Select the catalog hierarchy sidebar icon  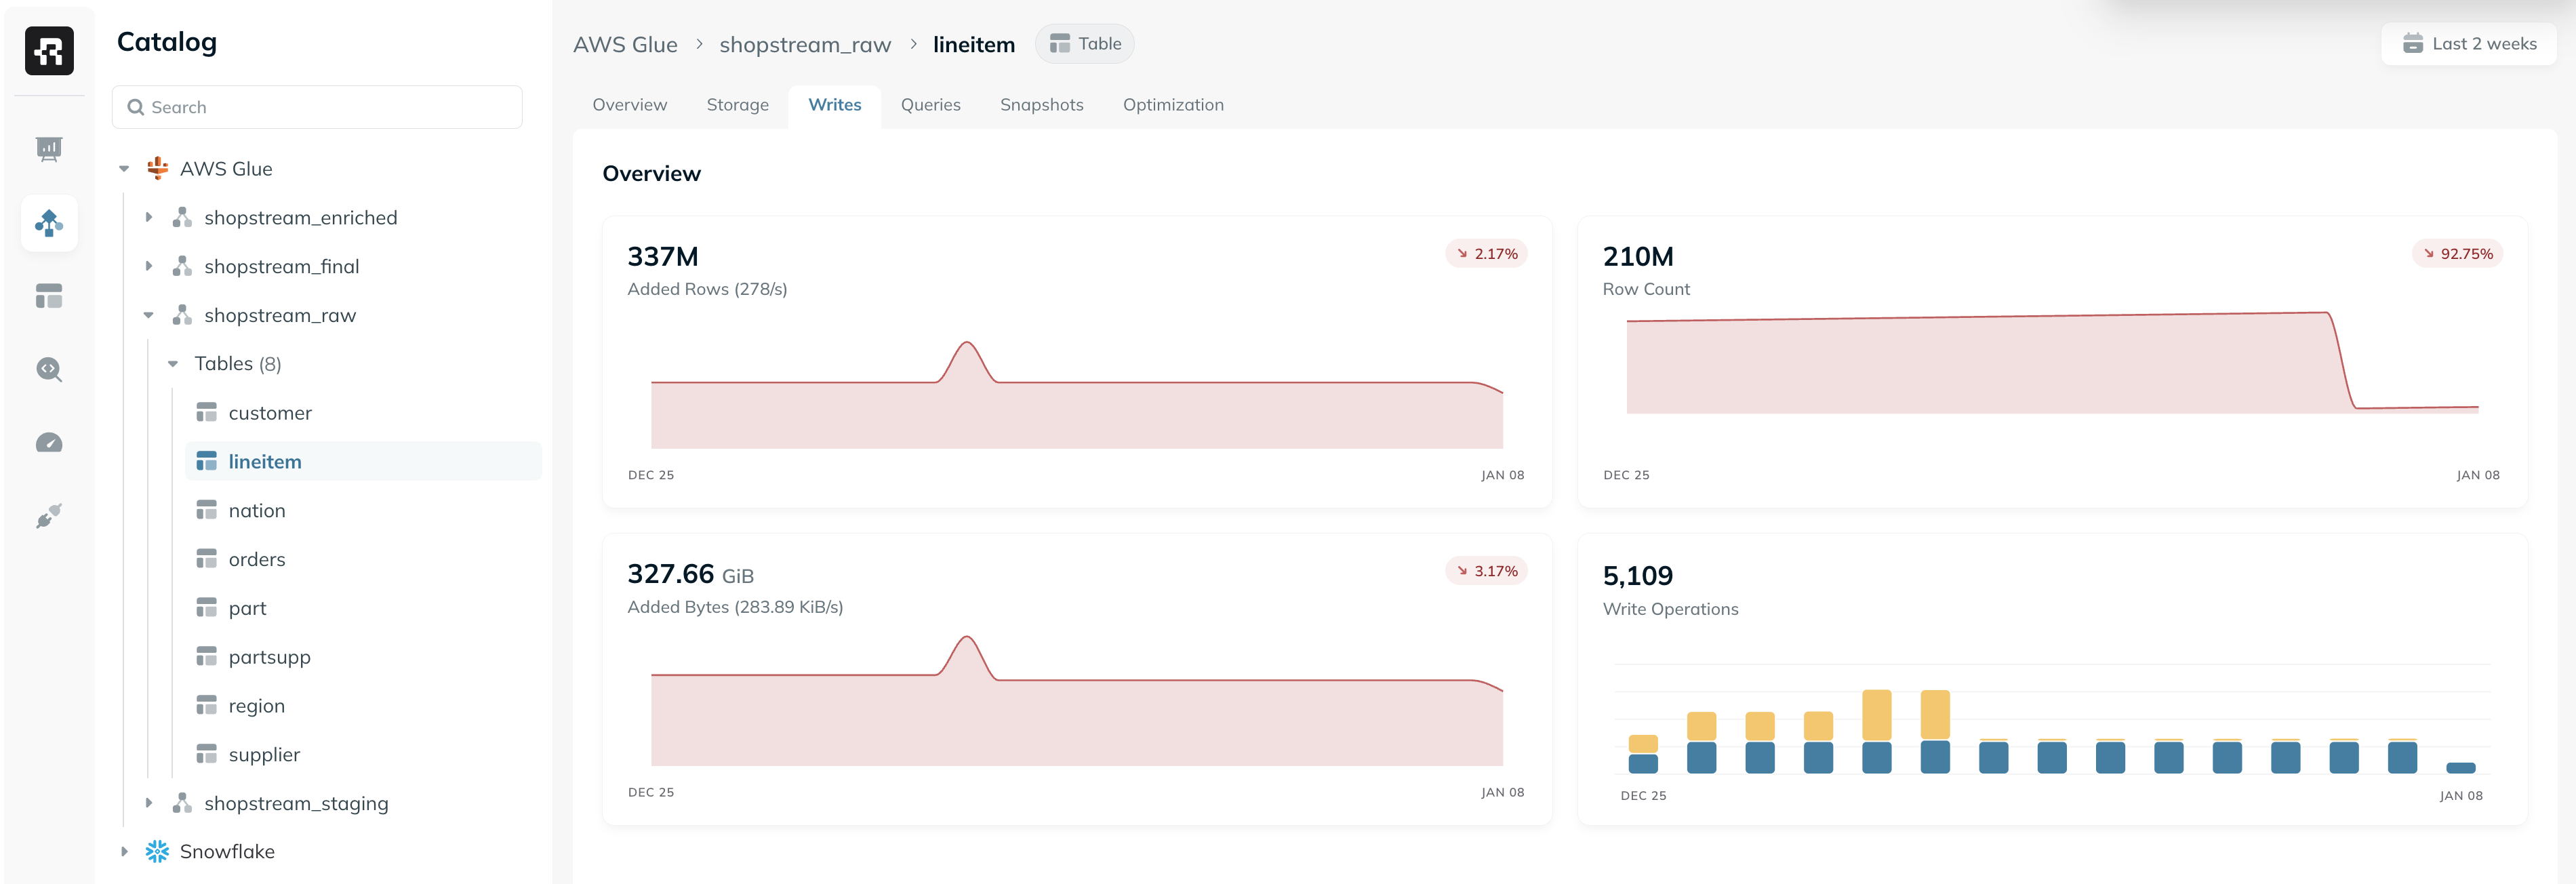tap(49, 222)
